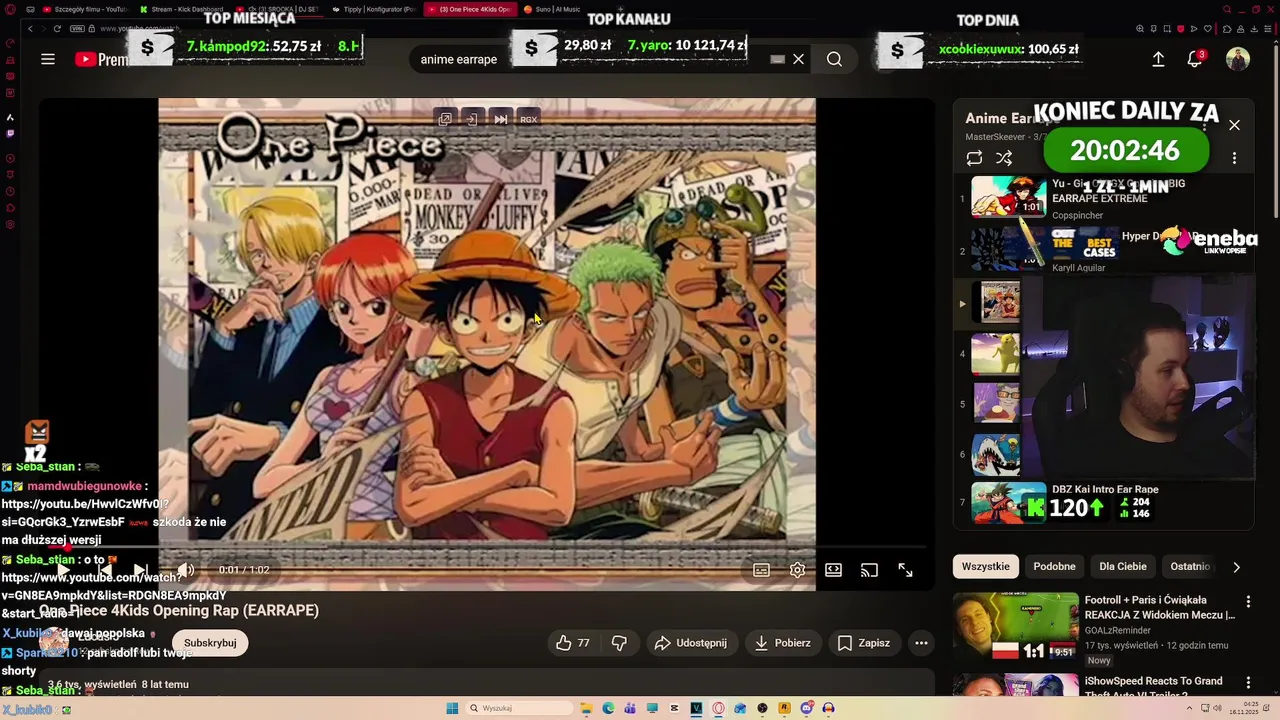Open Discord from the taskbar
Viewport: 1280px width, 720px height.
click(x=806, y=708)
